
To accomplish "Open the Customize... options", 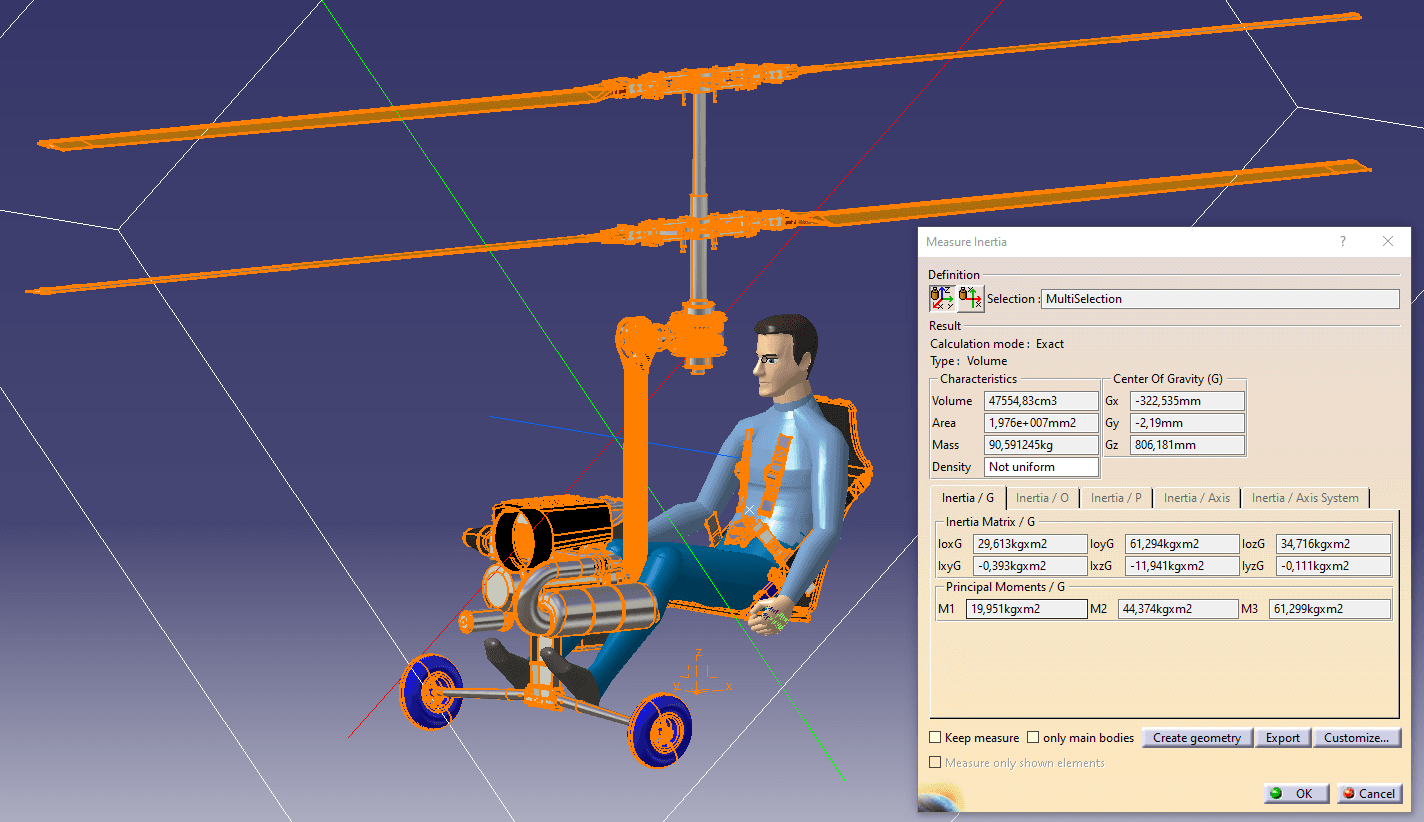I will click(x=1356, y=738).
